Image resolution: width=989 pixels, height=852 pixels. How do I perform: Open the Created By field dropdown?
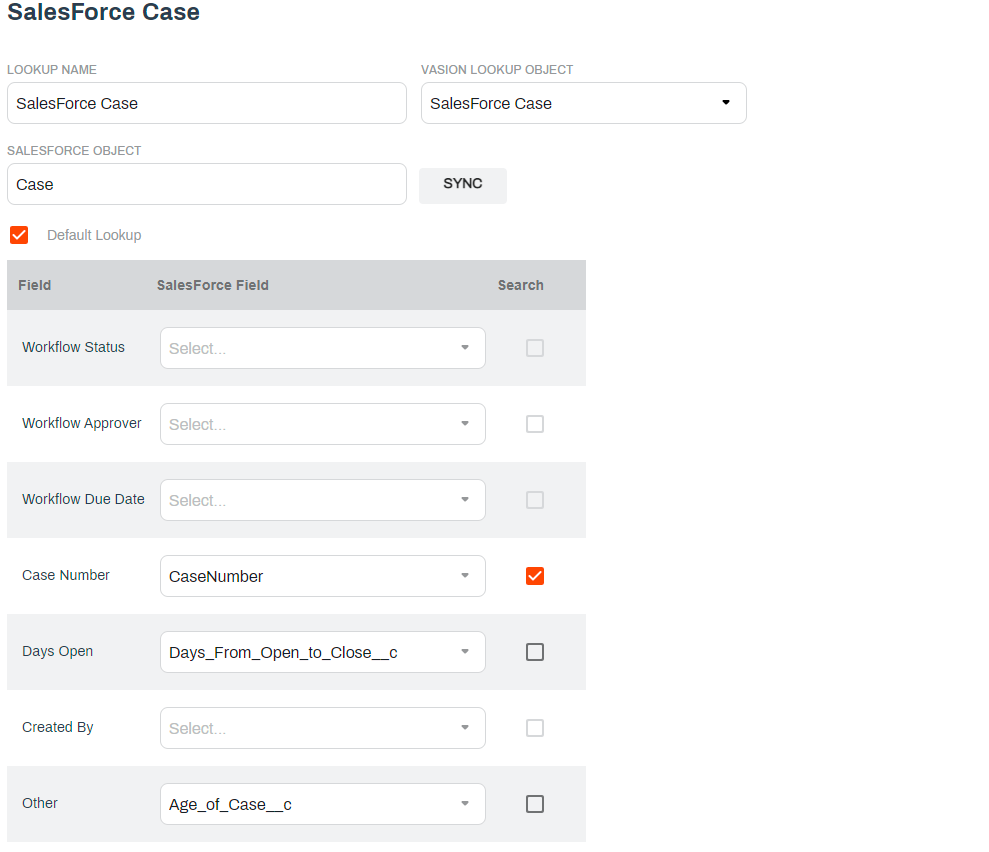(x=322, y=728)
